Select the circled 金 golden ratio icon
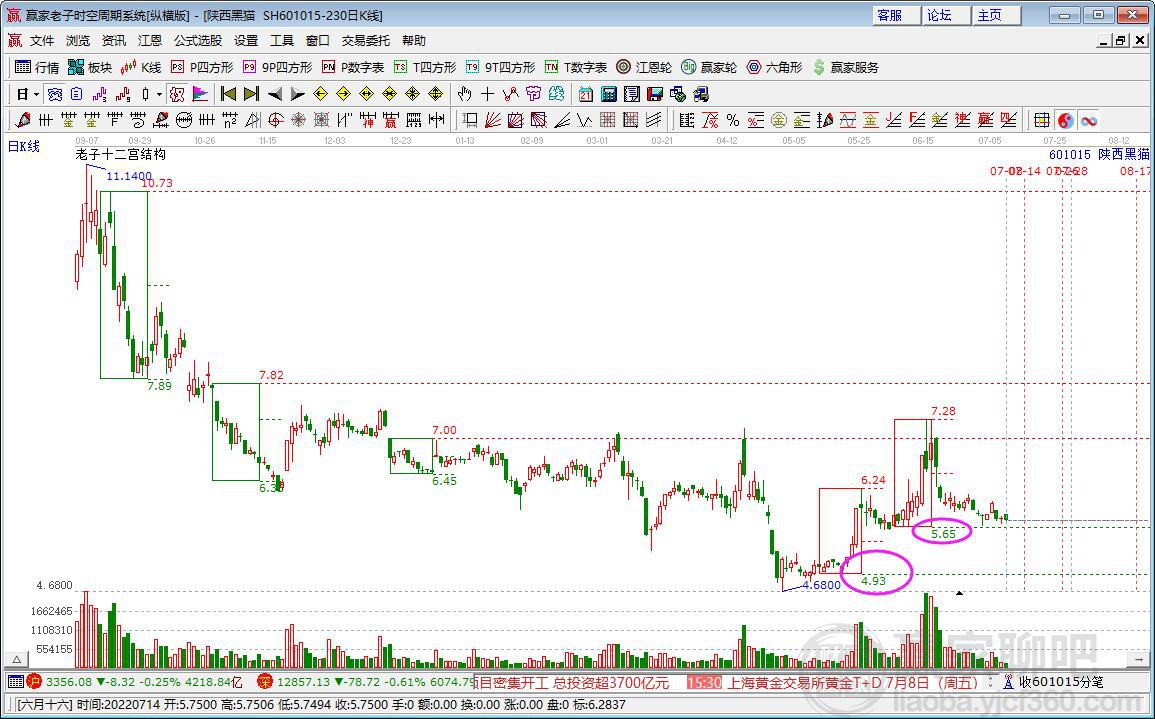1155x719 pixels. pos(779,119)
